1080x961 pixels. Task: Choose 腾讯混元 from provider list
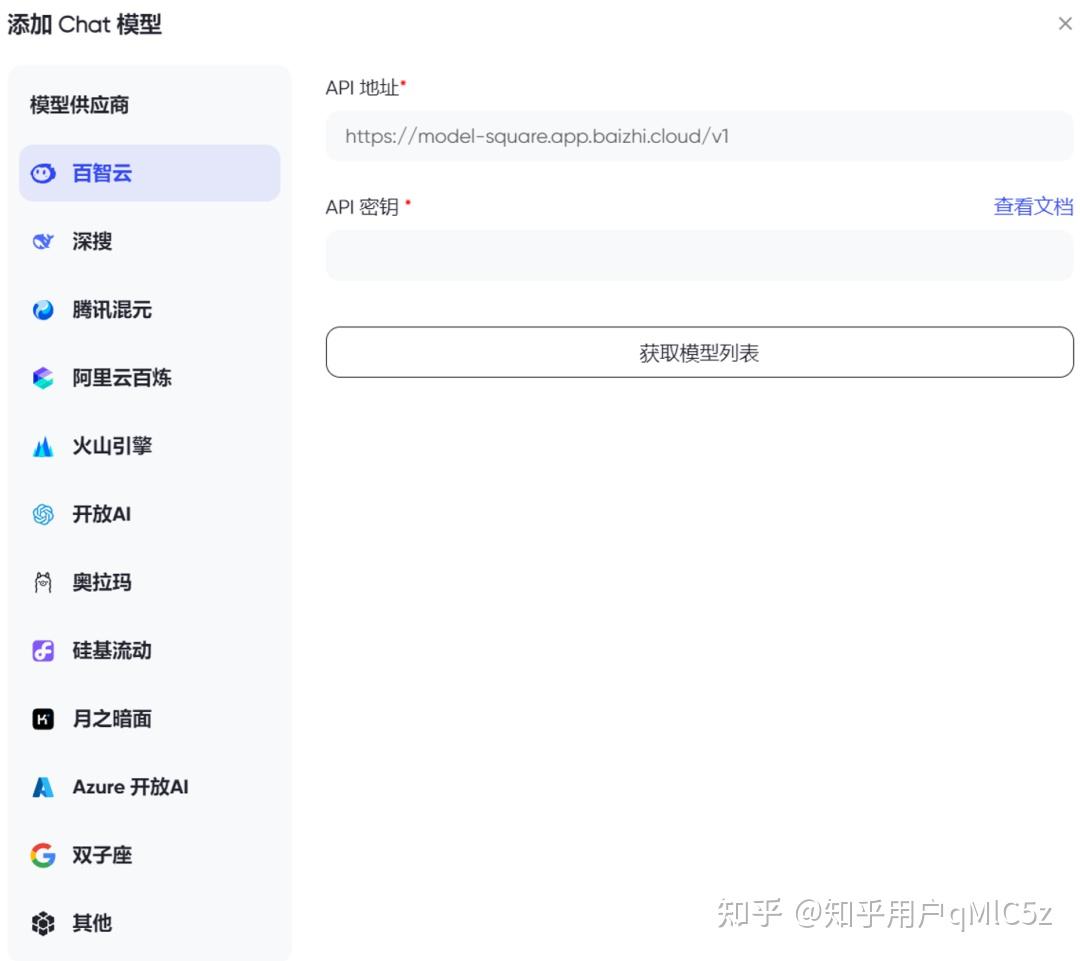[112, 310]
